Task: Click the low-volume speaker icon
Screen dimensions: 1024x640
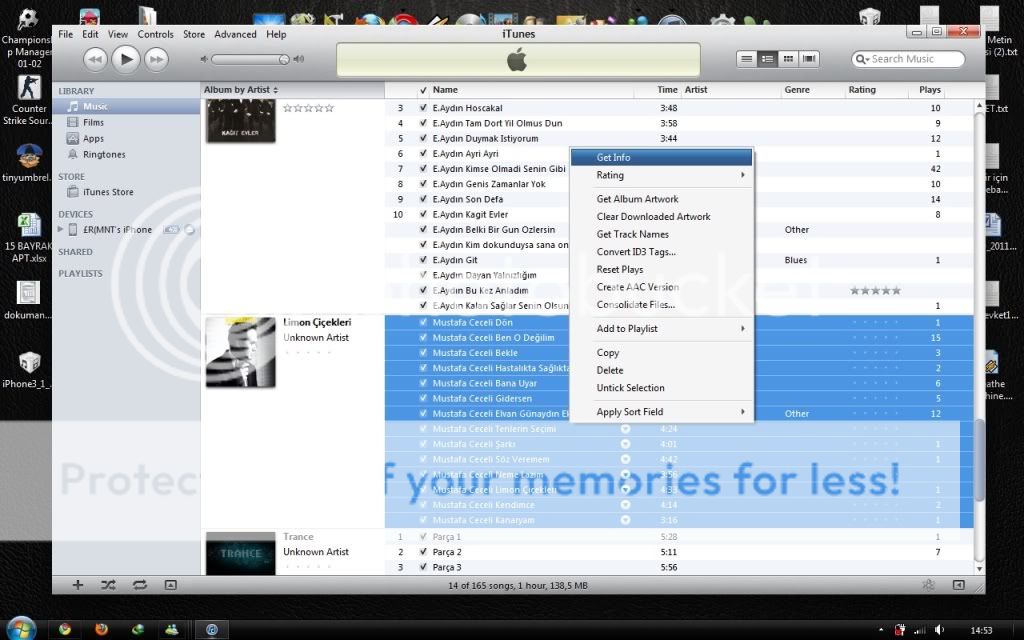Action: pyautogui.click(x=204, y=59)
